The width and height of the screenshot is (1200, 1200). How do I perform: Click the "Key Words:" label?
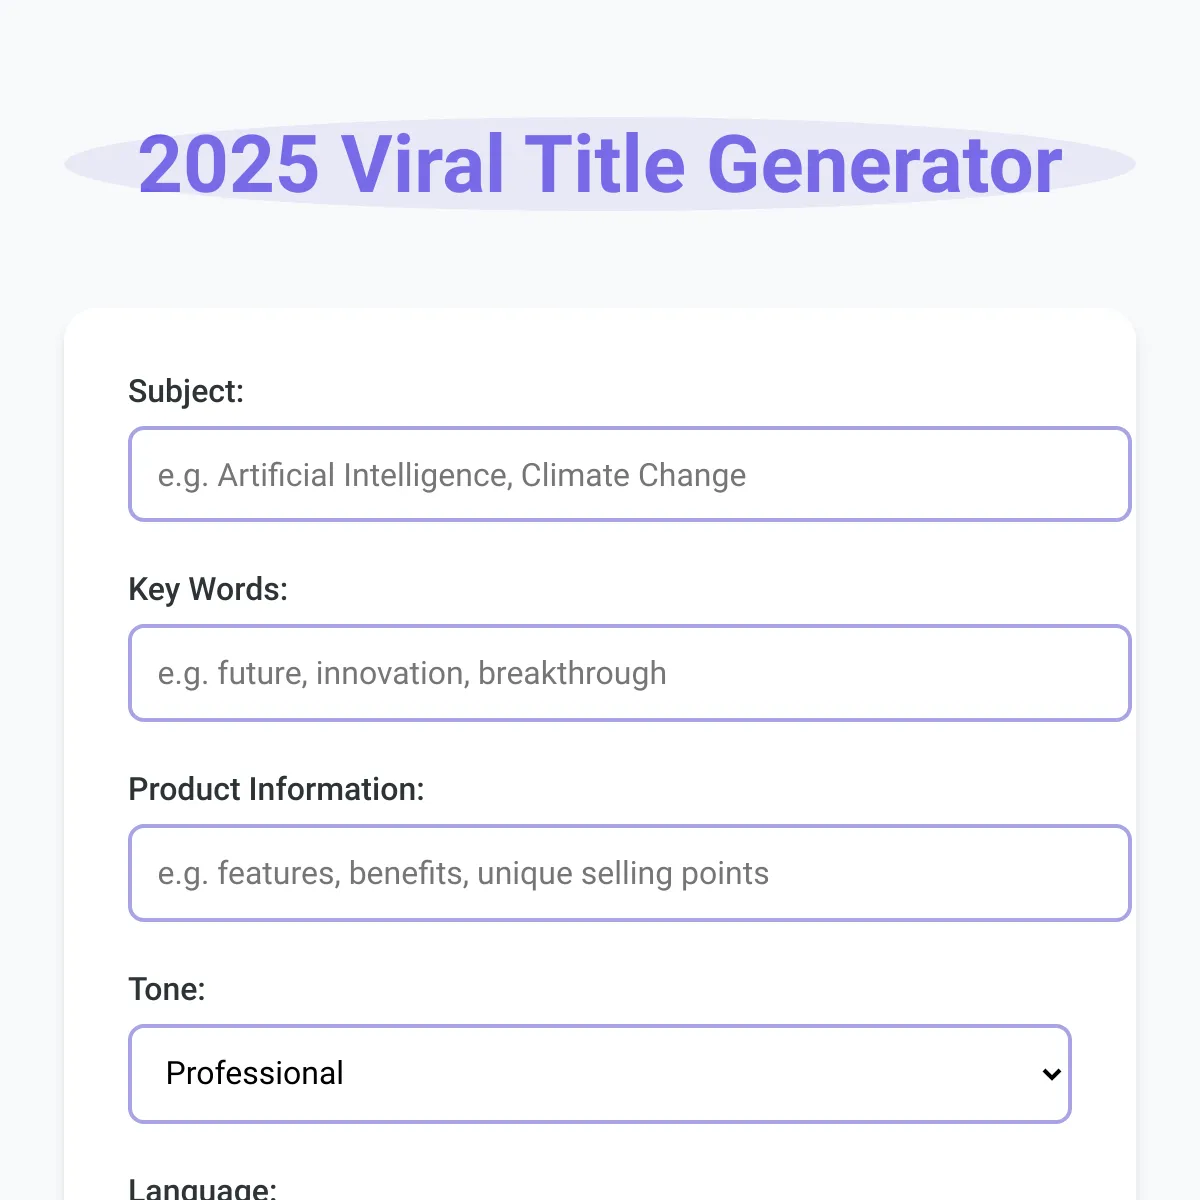pos(208,589)
